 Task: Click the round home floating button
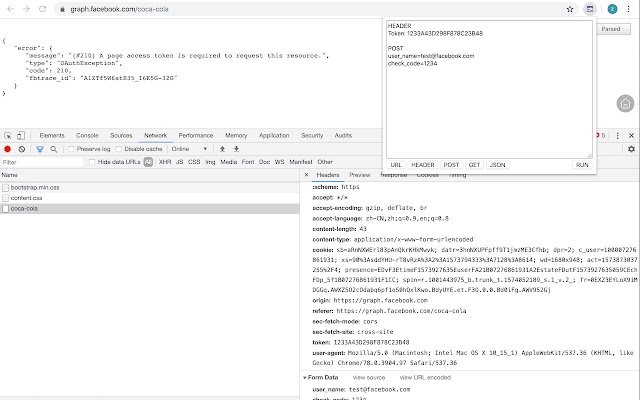(625, 104)
